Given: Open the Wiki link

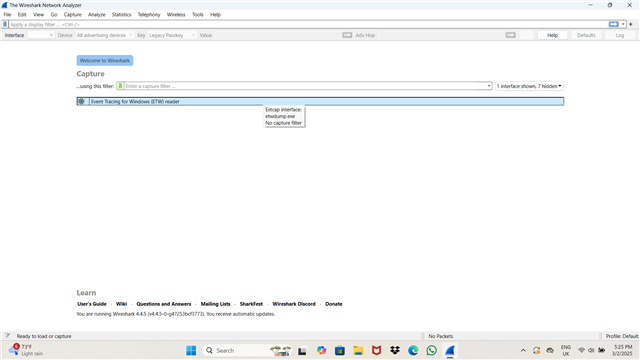Looking at the screenshot, I should pyautogui.click(x=121, y=304).
